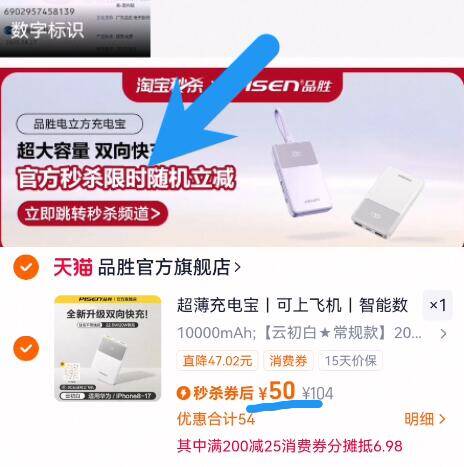Tap the 优惠合计54 discount summary text
The height and width of the screenshot is (467, 464).
point(216,419)
